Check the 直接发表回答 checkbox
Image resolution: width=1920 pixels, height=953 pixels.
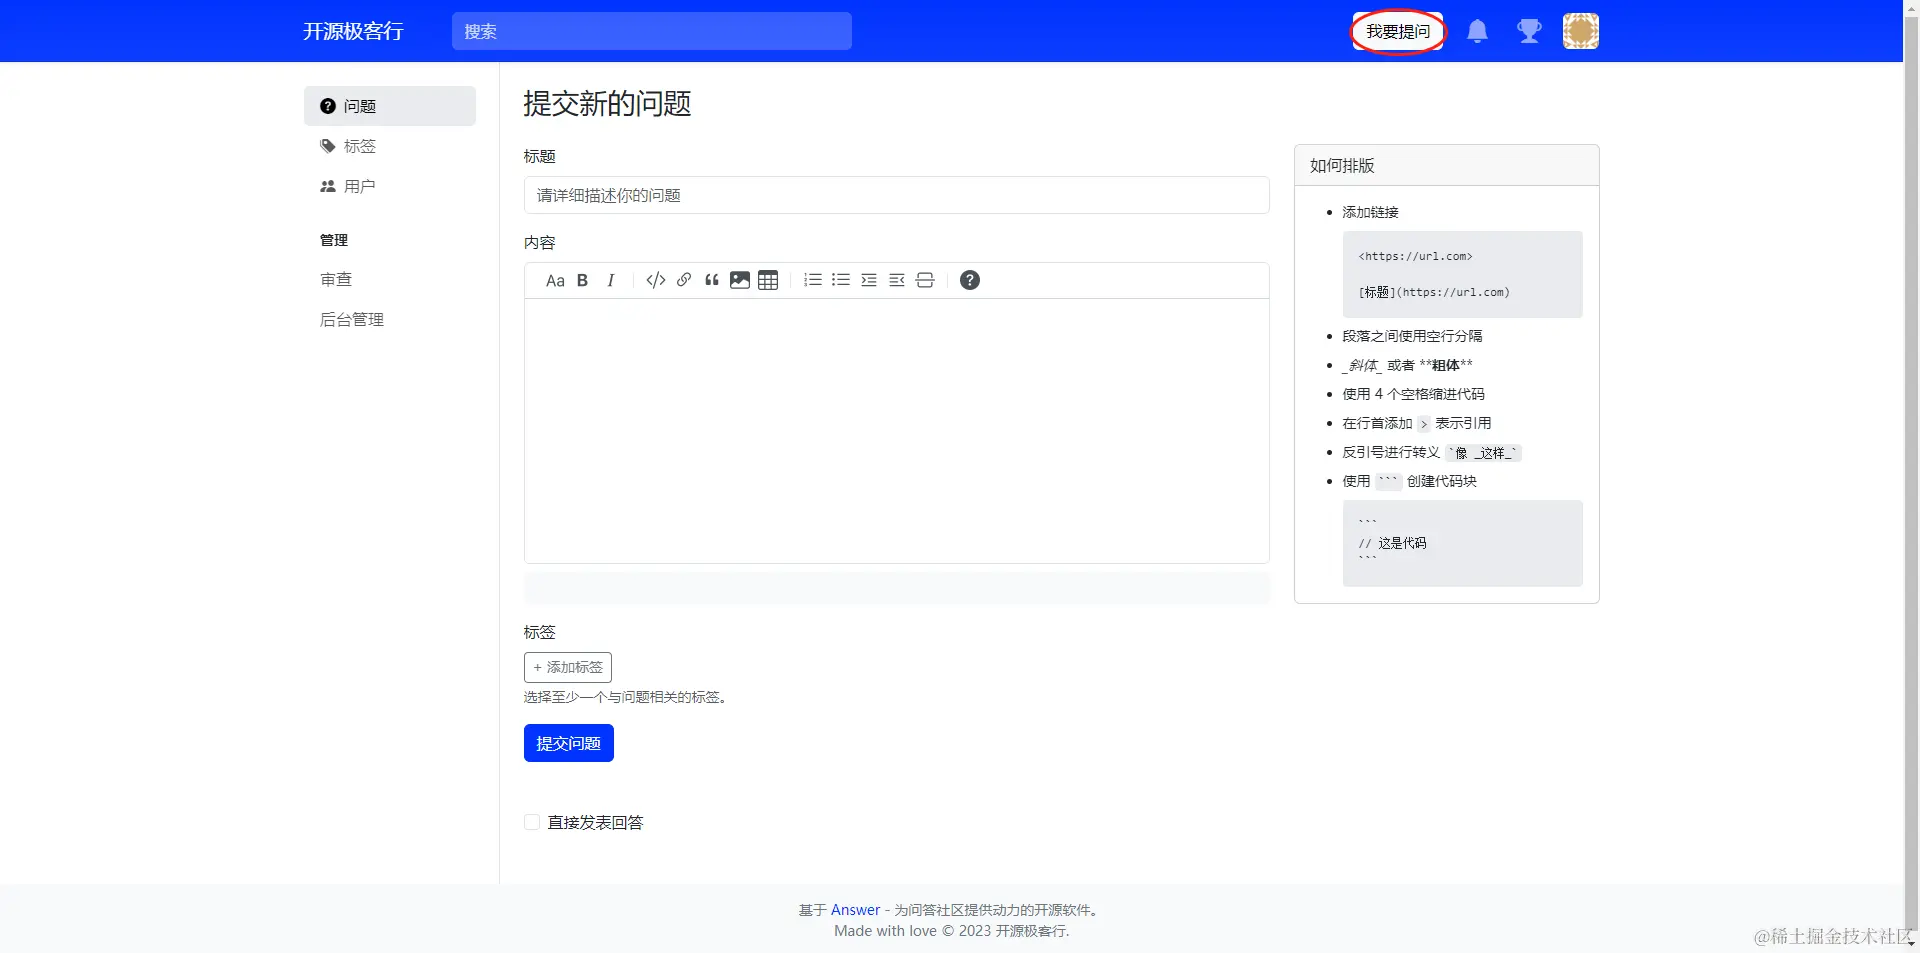(x=532, y=822)
